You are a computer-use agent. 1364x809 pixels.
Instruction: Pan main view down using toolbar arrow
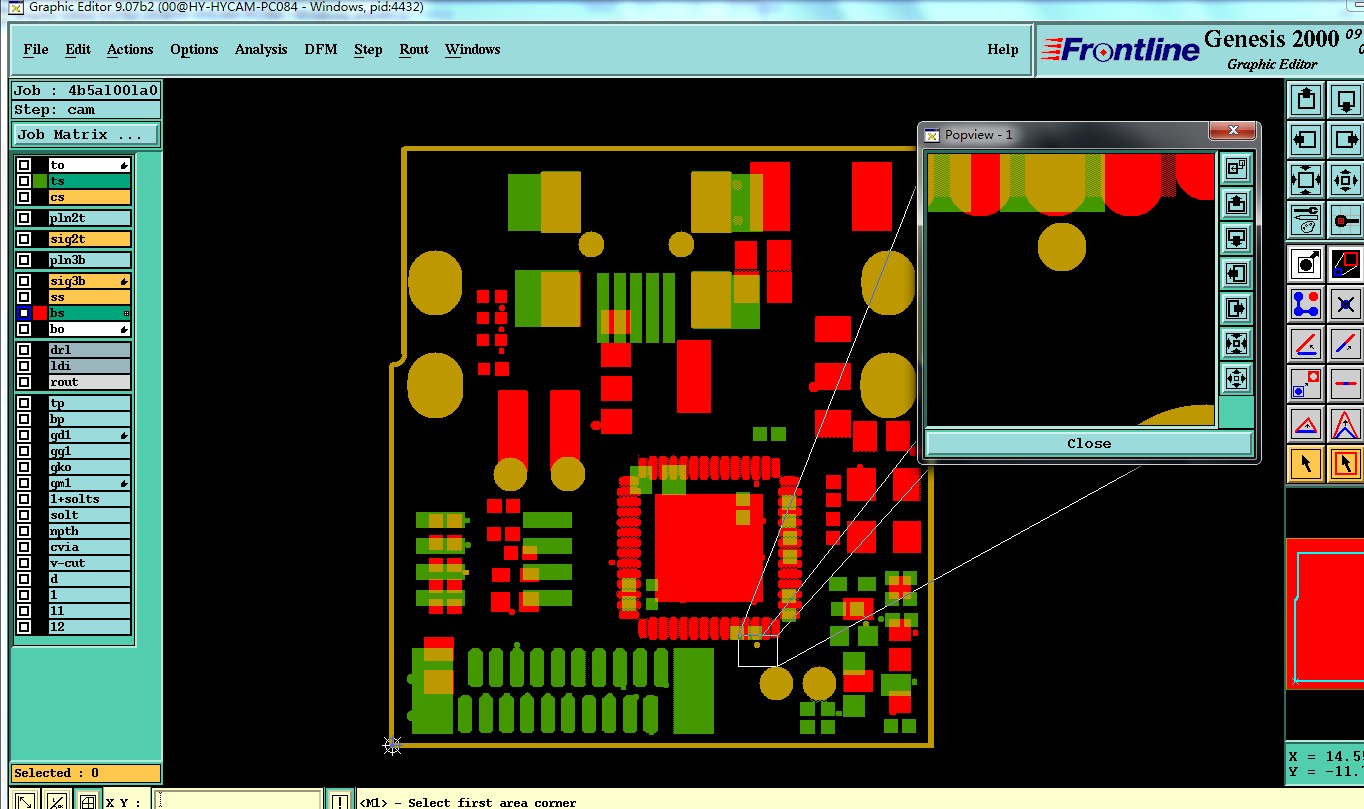[x=1346, y=98]
